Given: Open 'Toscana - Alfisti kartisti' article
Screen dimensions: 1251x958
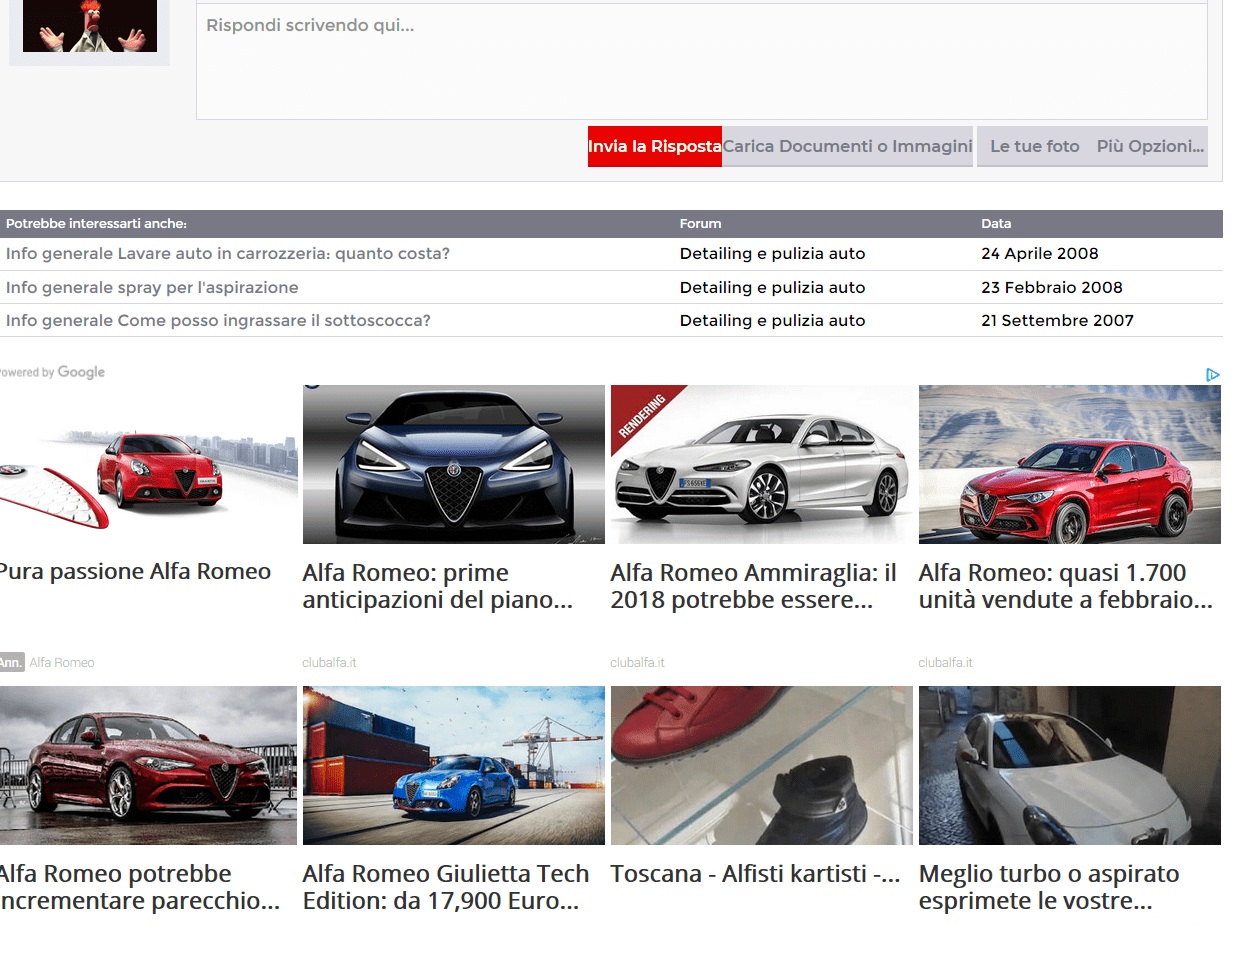Looking at the screenshot, I should [x=756, y=874].
